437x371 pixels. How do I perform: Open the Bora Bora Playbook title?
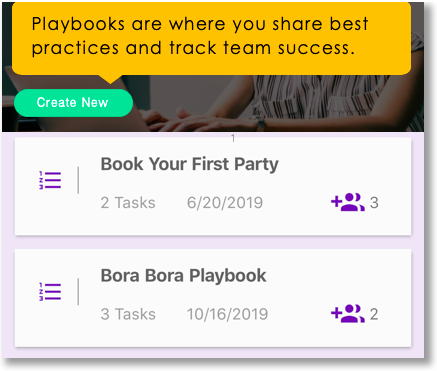[x=183, y=276]
